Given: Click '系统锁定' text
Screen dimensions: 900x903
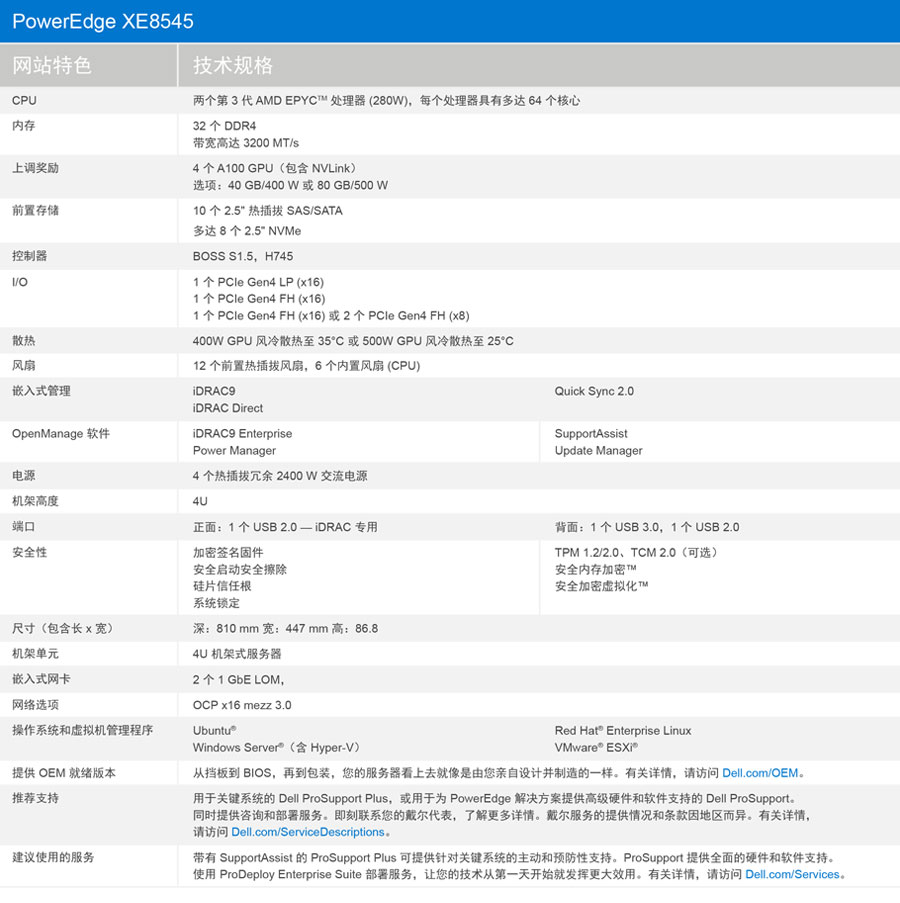Looking at the screenshot, I should 216,603.
